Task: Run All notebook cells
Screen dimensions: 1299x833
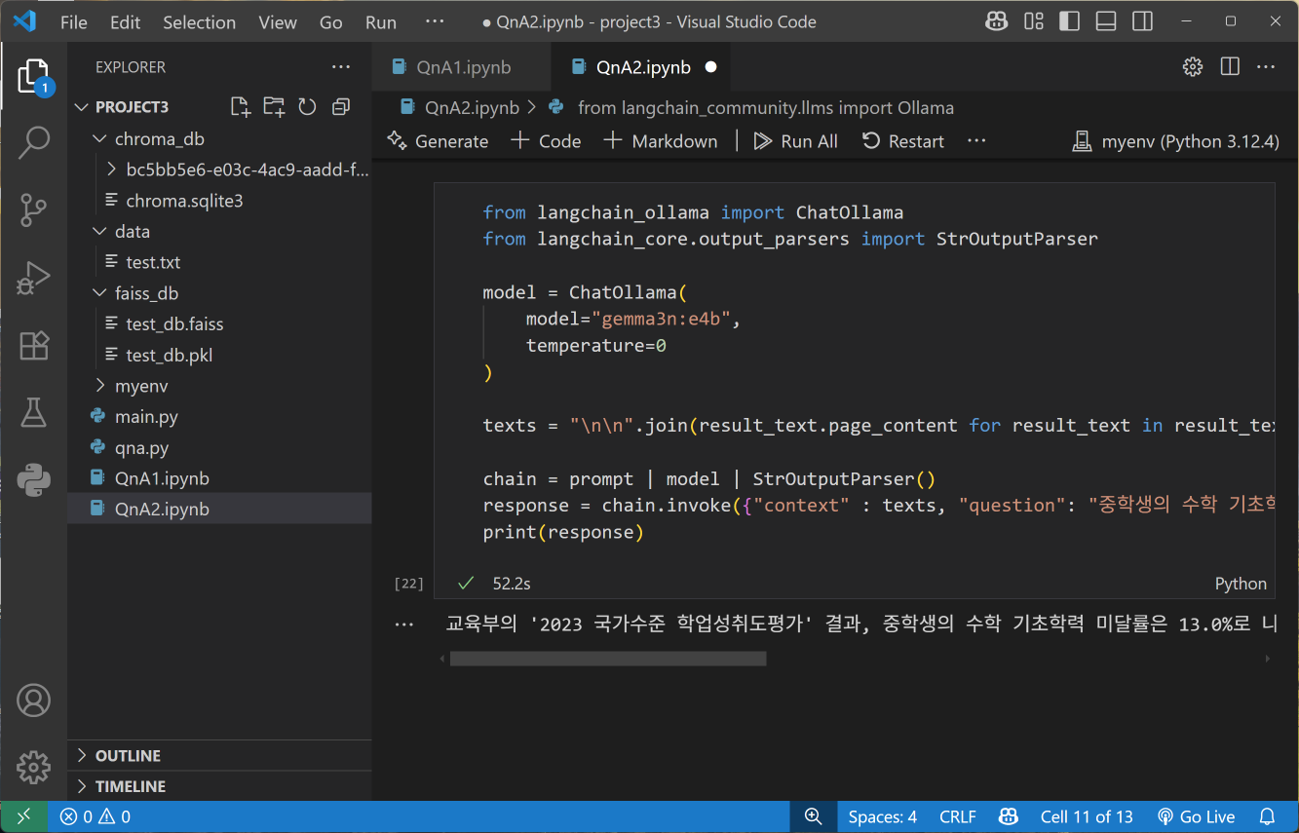Action: pyautogui.click(x=796, y=141)
